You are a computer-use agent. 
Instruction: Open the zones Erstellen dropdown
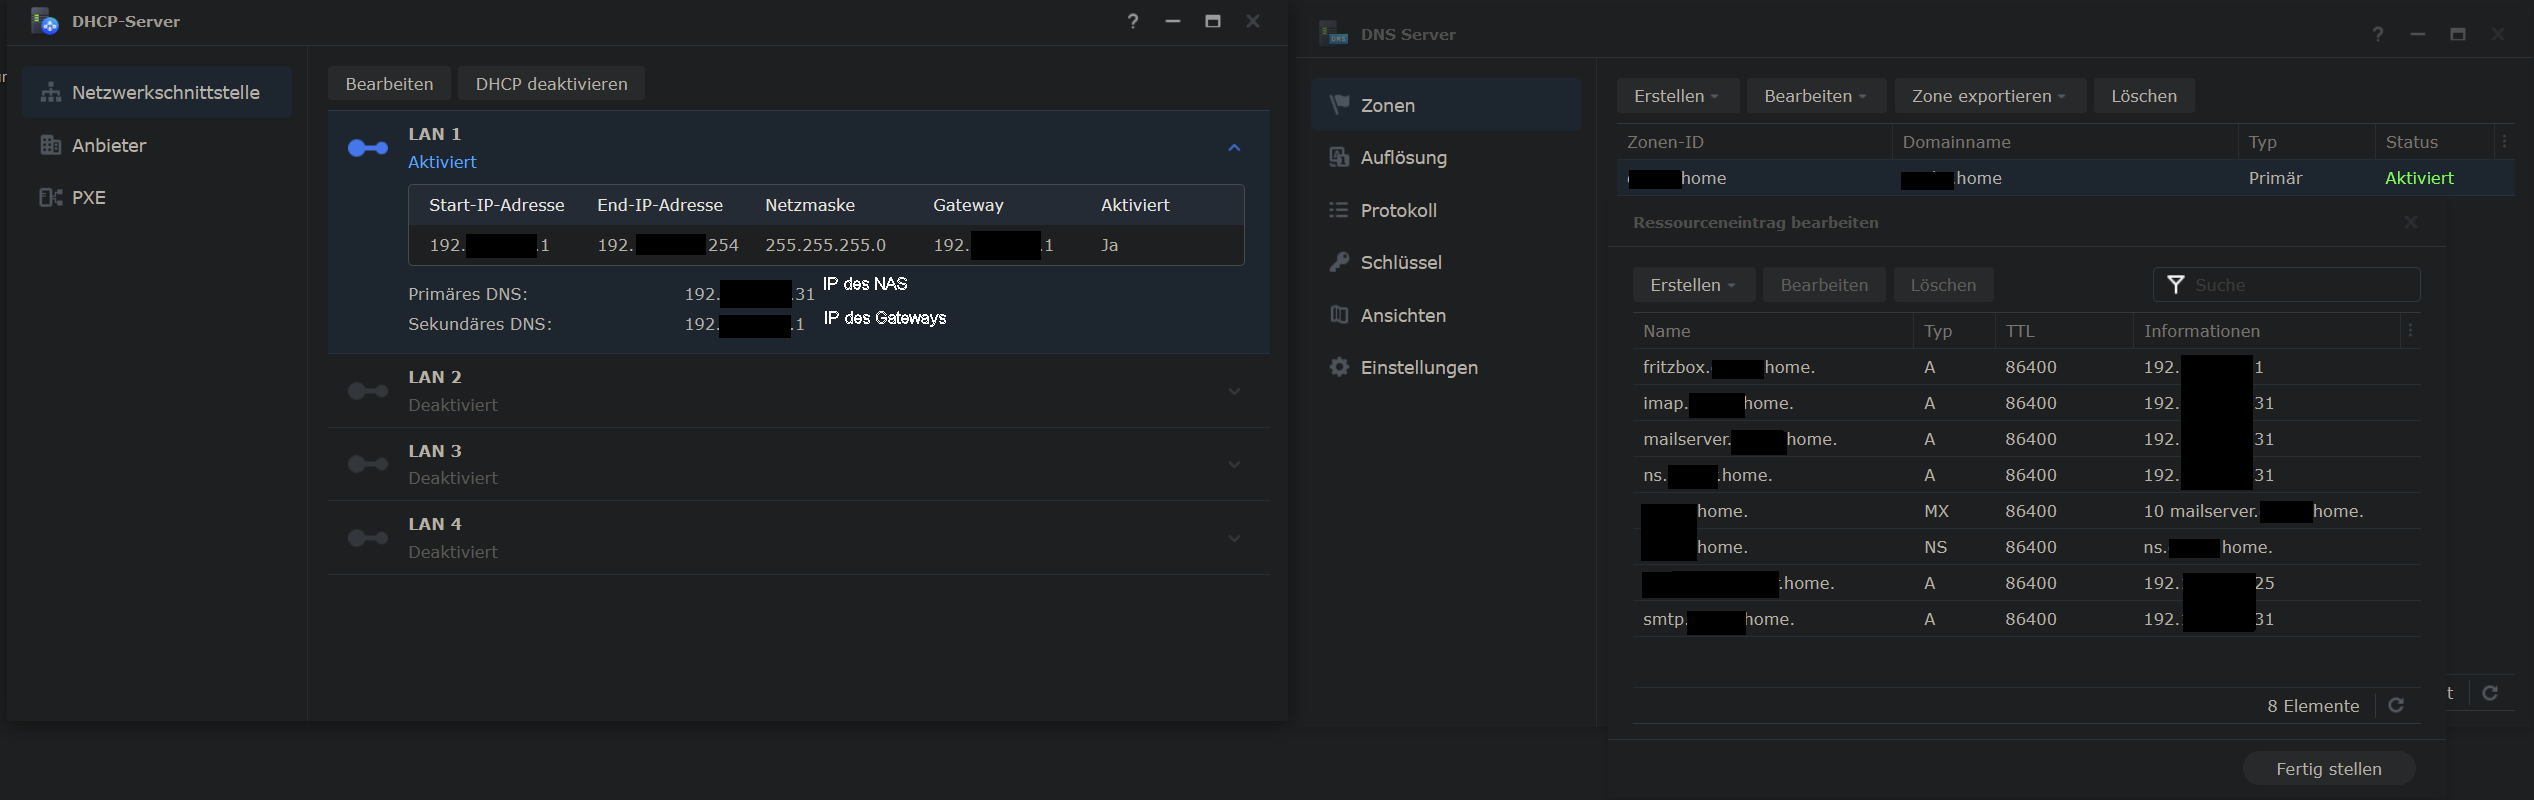(1677, 96)
